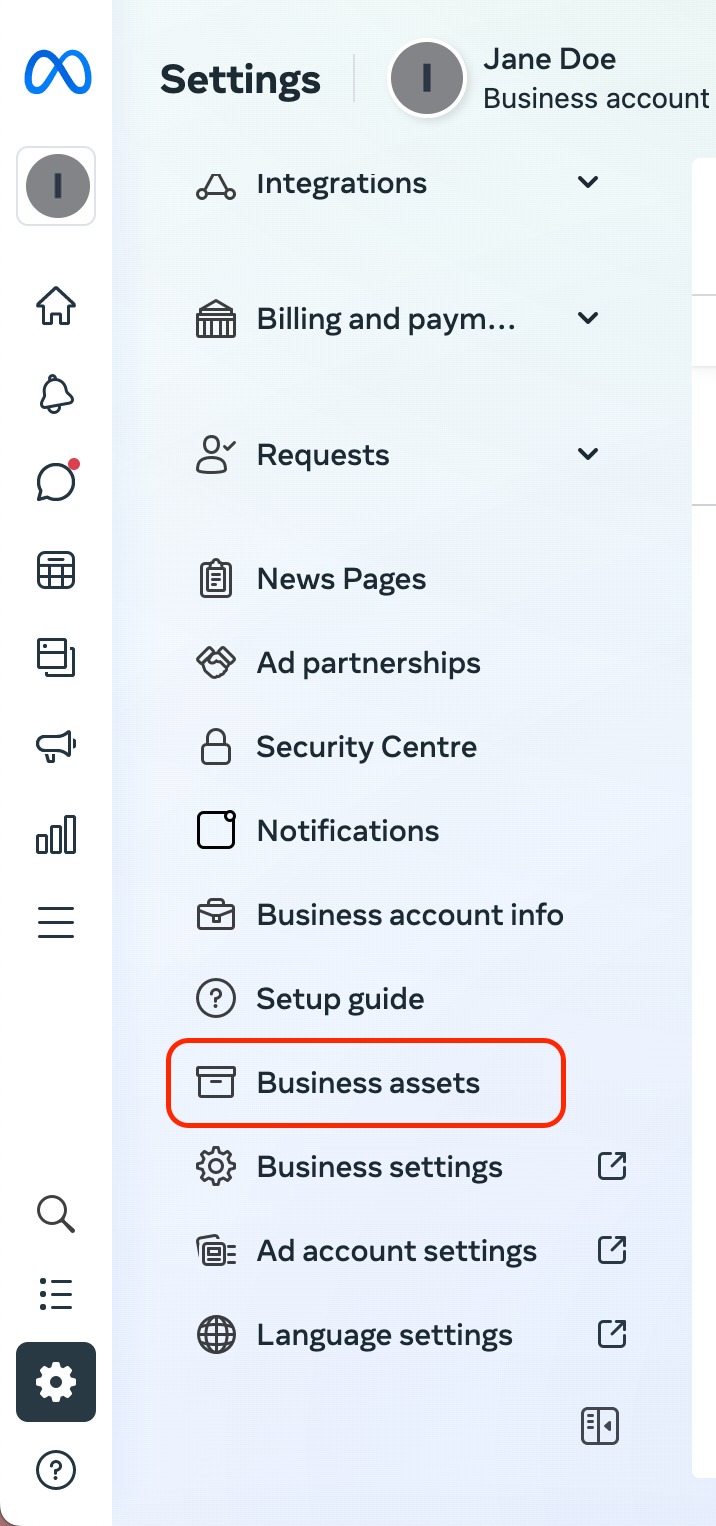This screenshot has height=1526, width=716.
Task: Select the Content icon in sidebar
Action: 55,658
